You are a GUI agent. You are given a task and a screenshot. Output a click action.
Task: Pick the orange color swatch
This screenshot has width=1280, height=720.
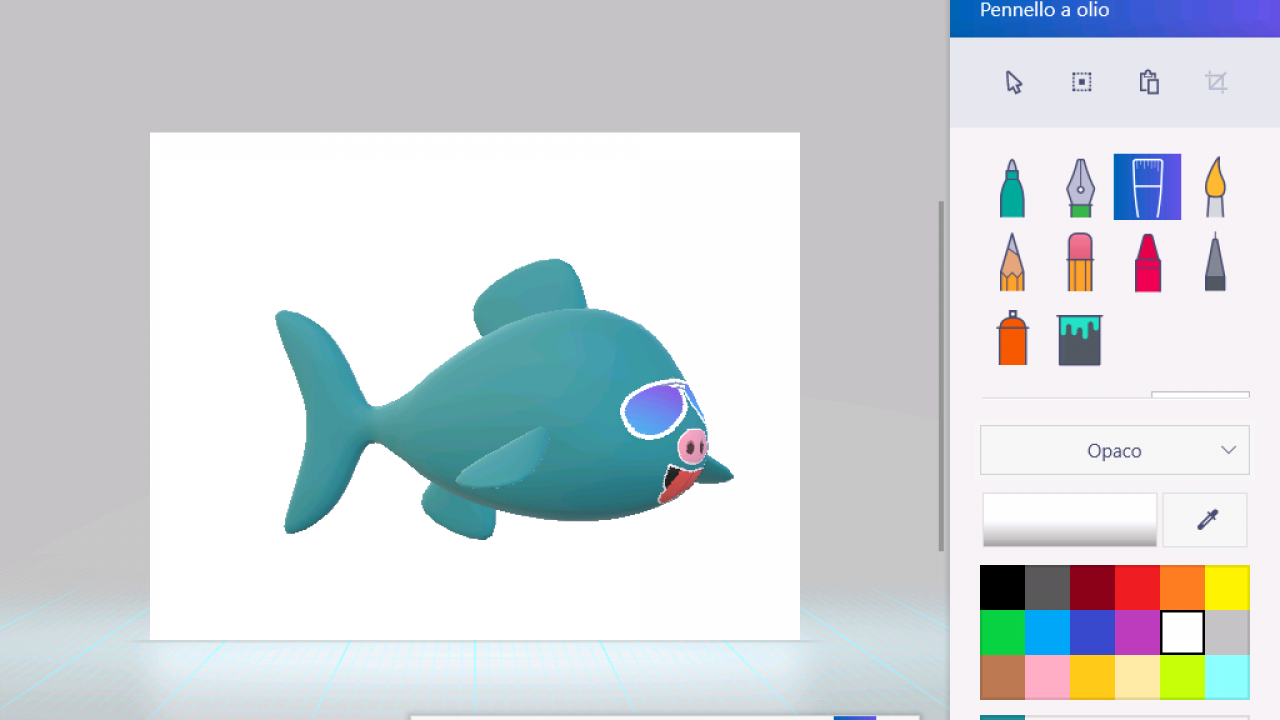tap(1182, 588)
